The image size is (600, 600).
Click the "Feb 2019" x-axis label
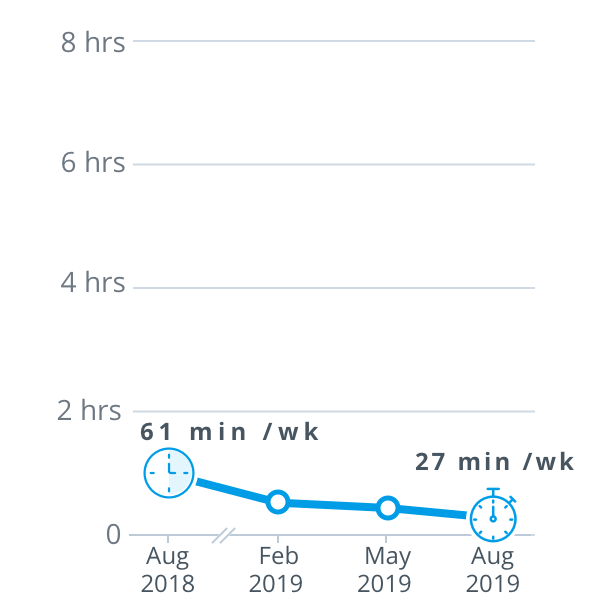(x=276, y=569)
